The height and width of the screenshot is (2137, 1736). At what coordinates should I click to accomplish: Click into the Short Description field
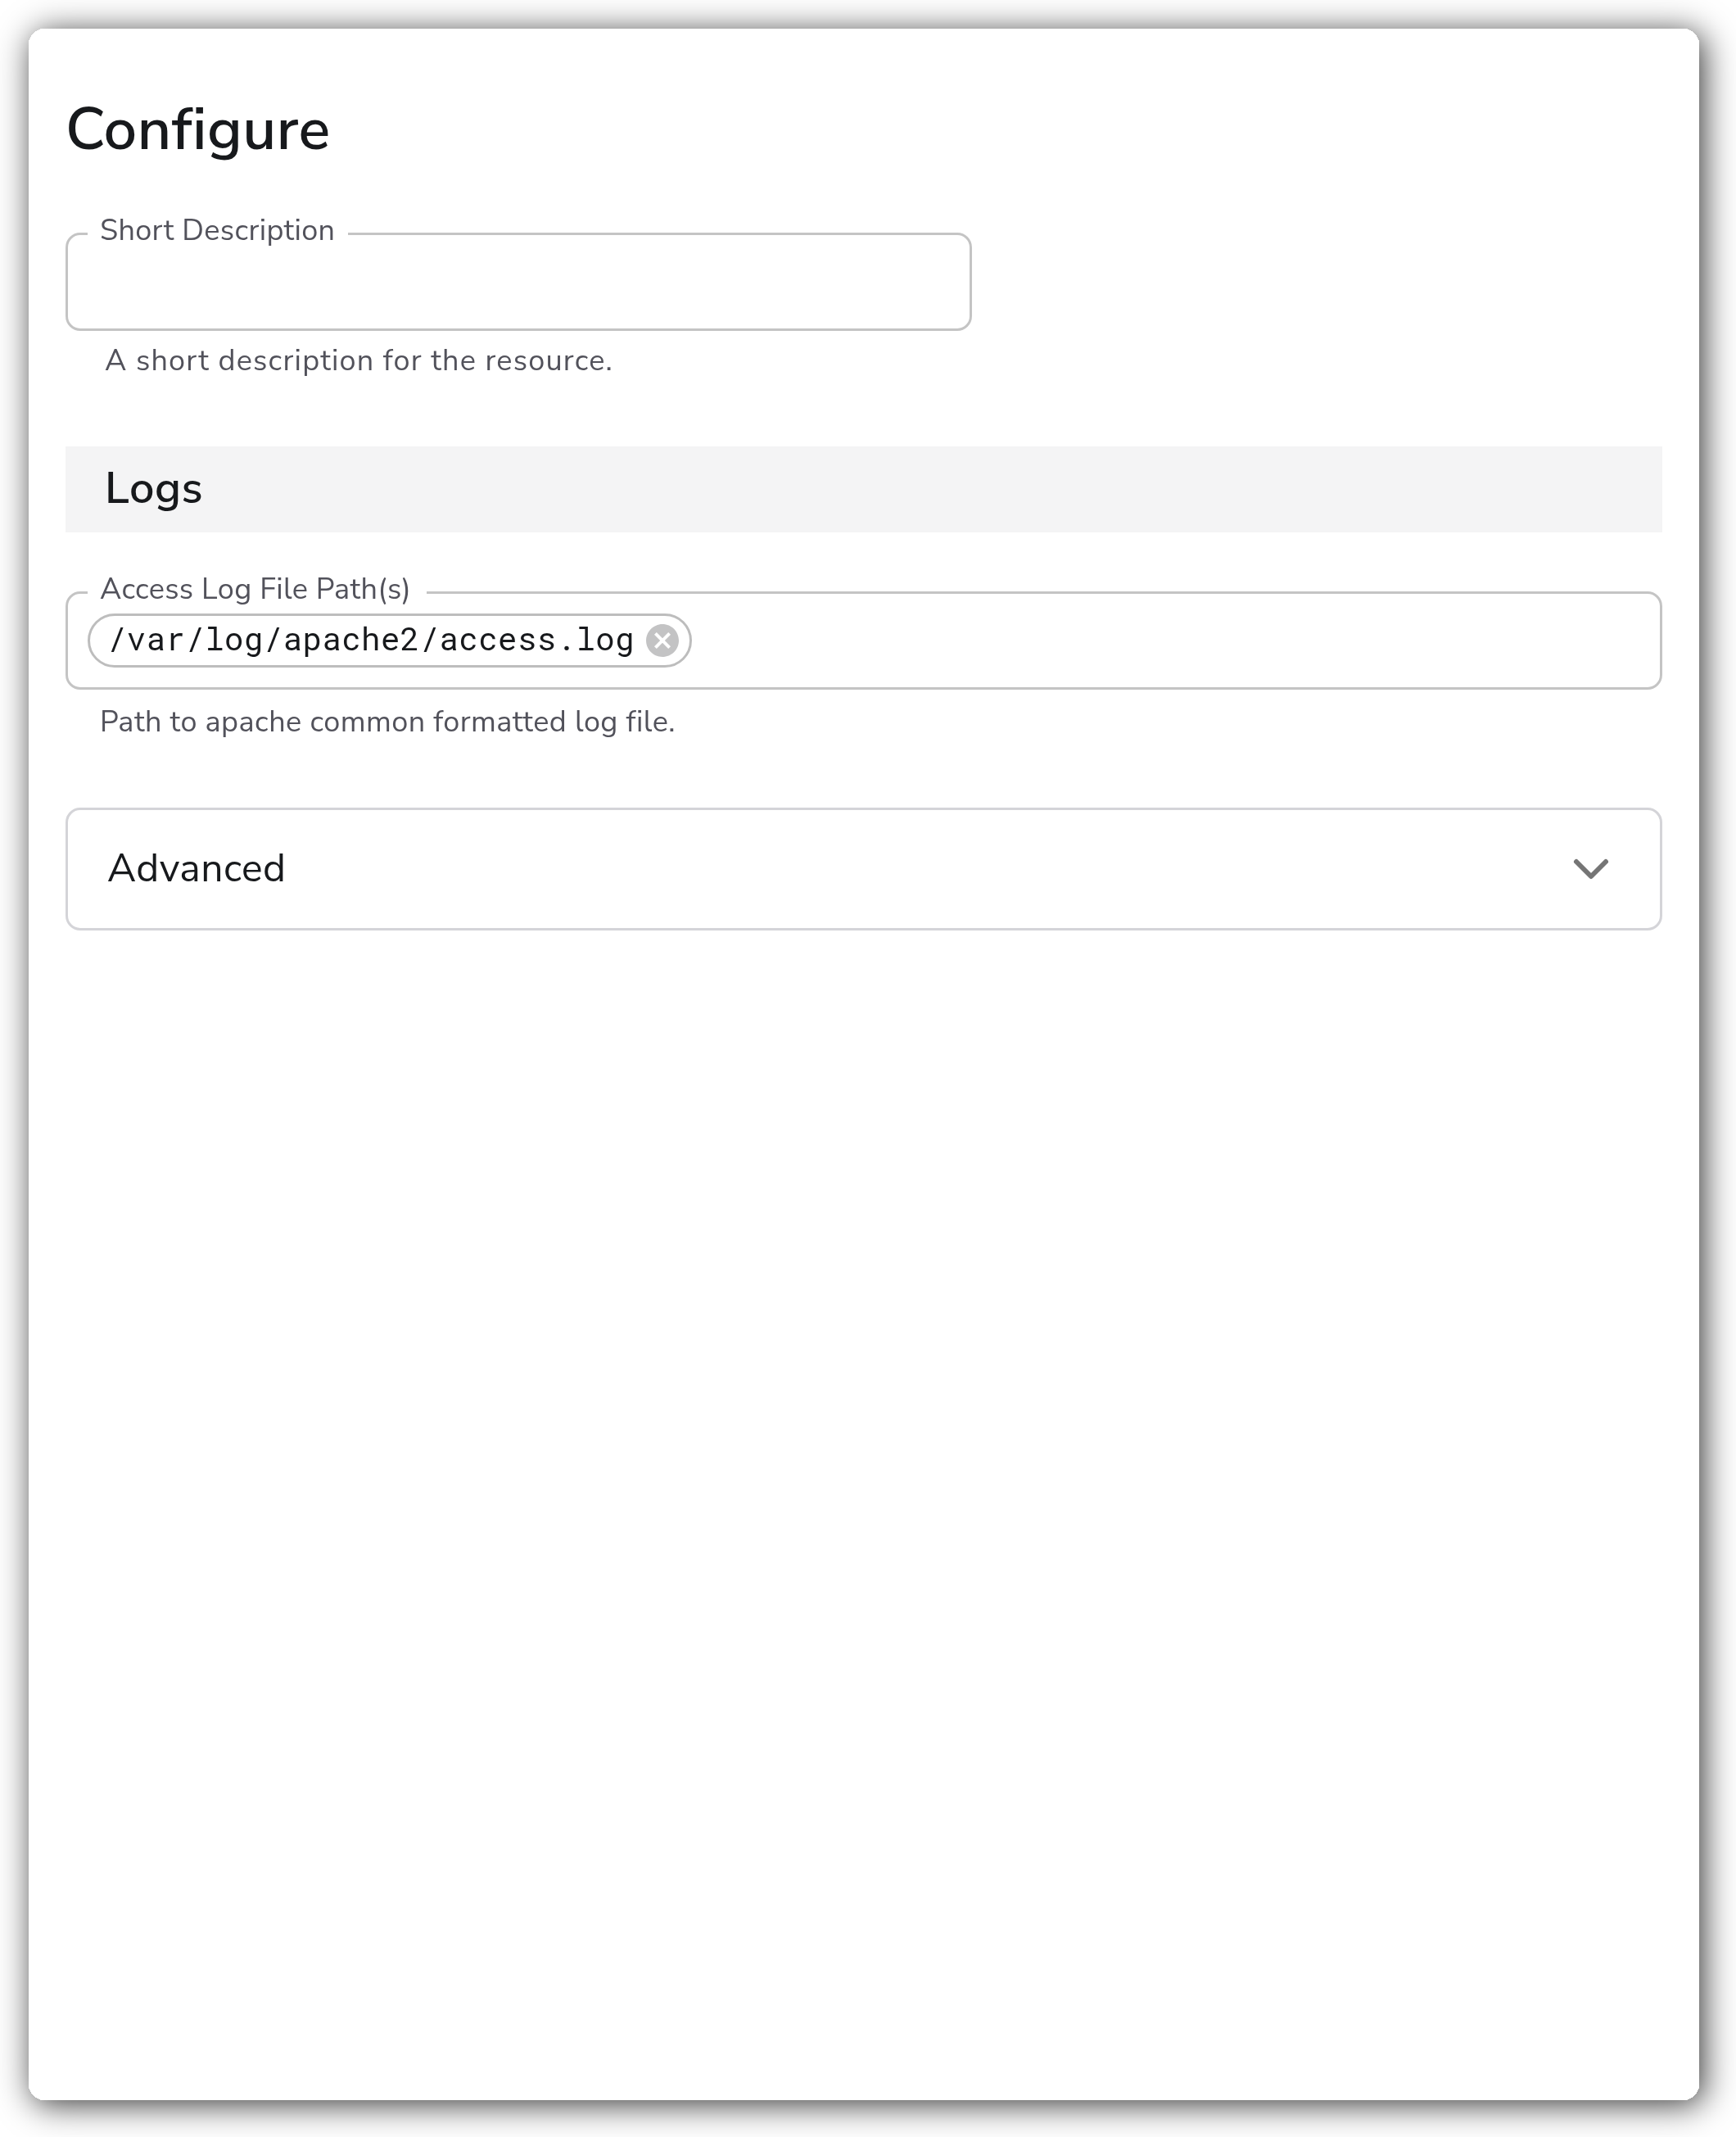(x=518, y=282)
